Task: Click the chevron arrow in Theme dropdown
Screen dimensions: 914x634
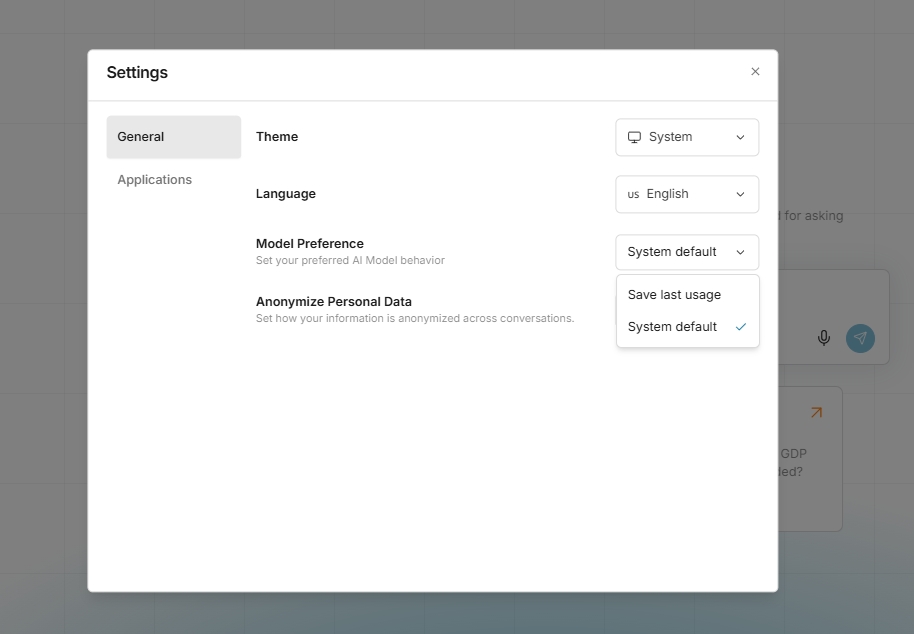Action: click(740, 137)
